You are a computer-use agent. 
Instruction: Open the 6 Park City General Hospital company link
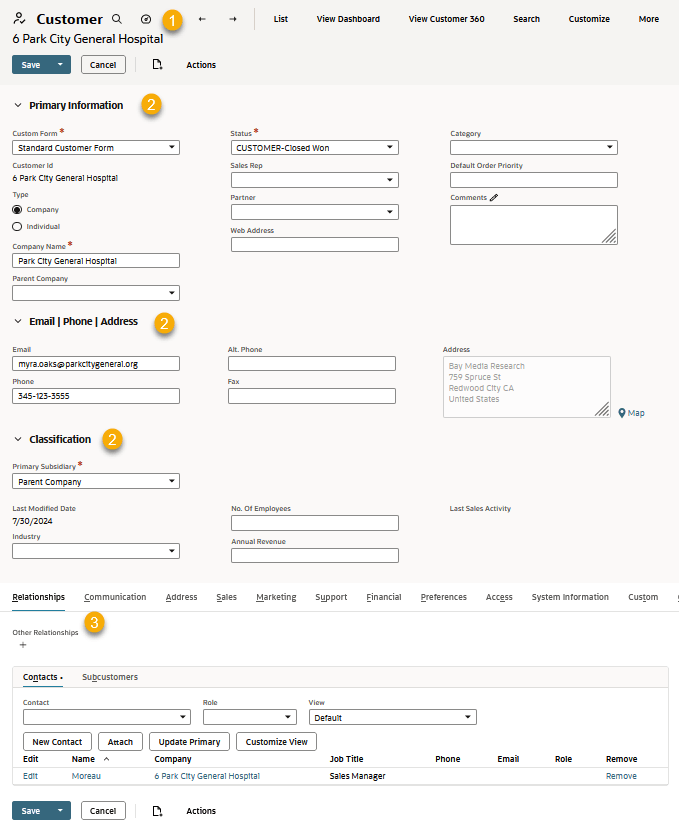[207, 776]
